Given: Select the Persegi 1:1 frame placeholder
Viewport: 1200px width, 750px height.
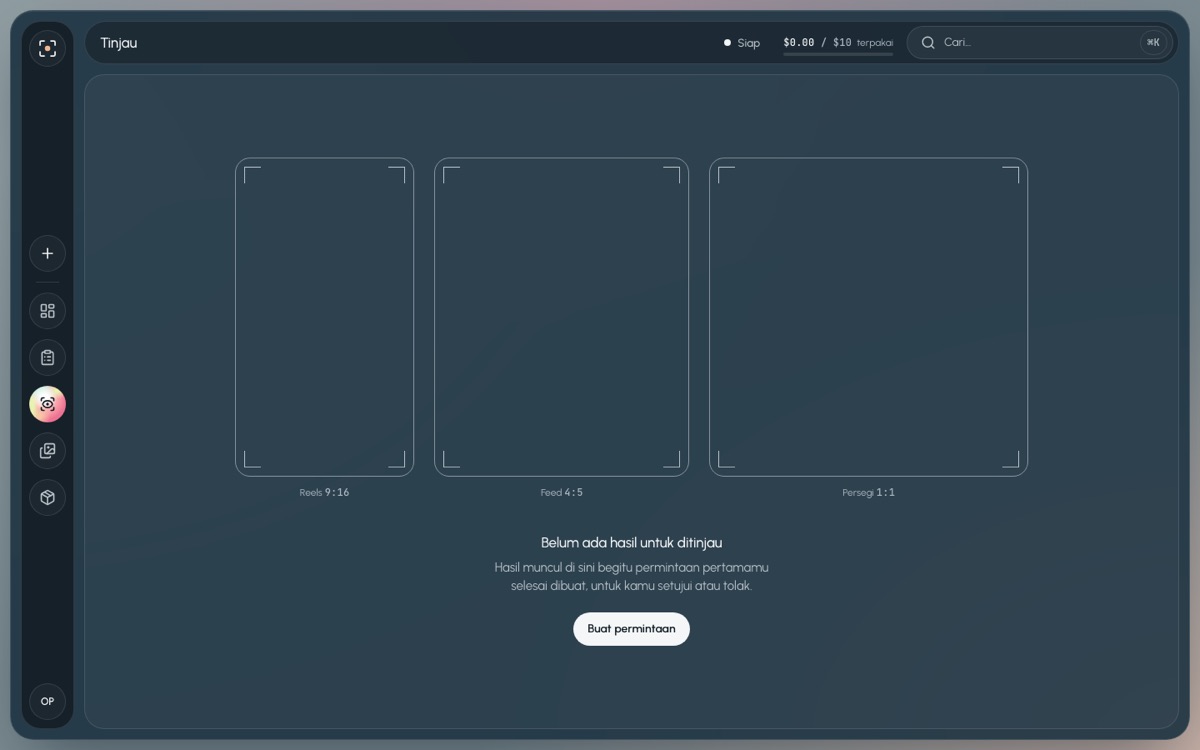Looking at the screenshot, I should point(868,317).
